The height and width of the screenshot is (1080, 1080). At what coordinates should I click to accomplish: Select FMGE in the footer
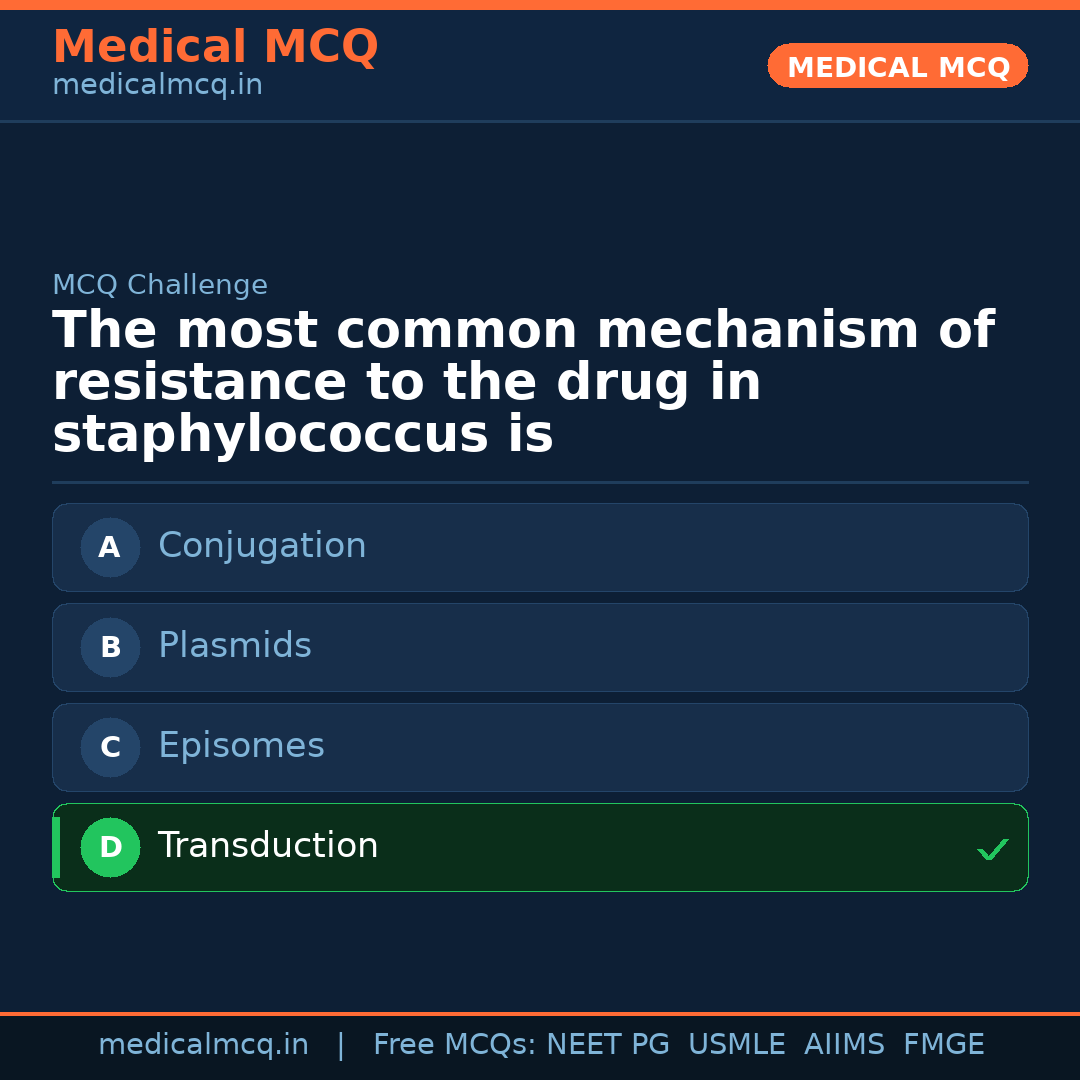pos(943,1045)
